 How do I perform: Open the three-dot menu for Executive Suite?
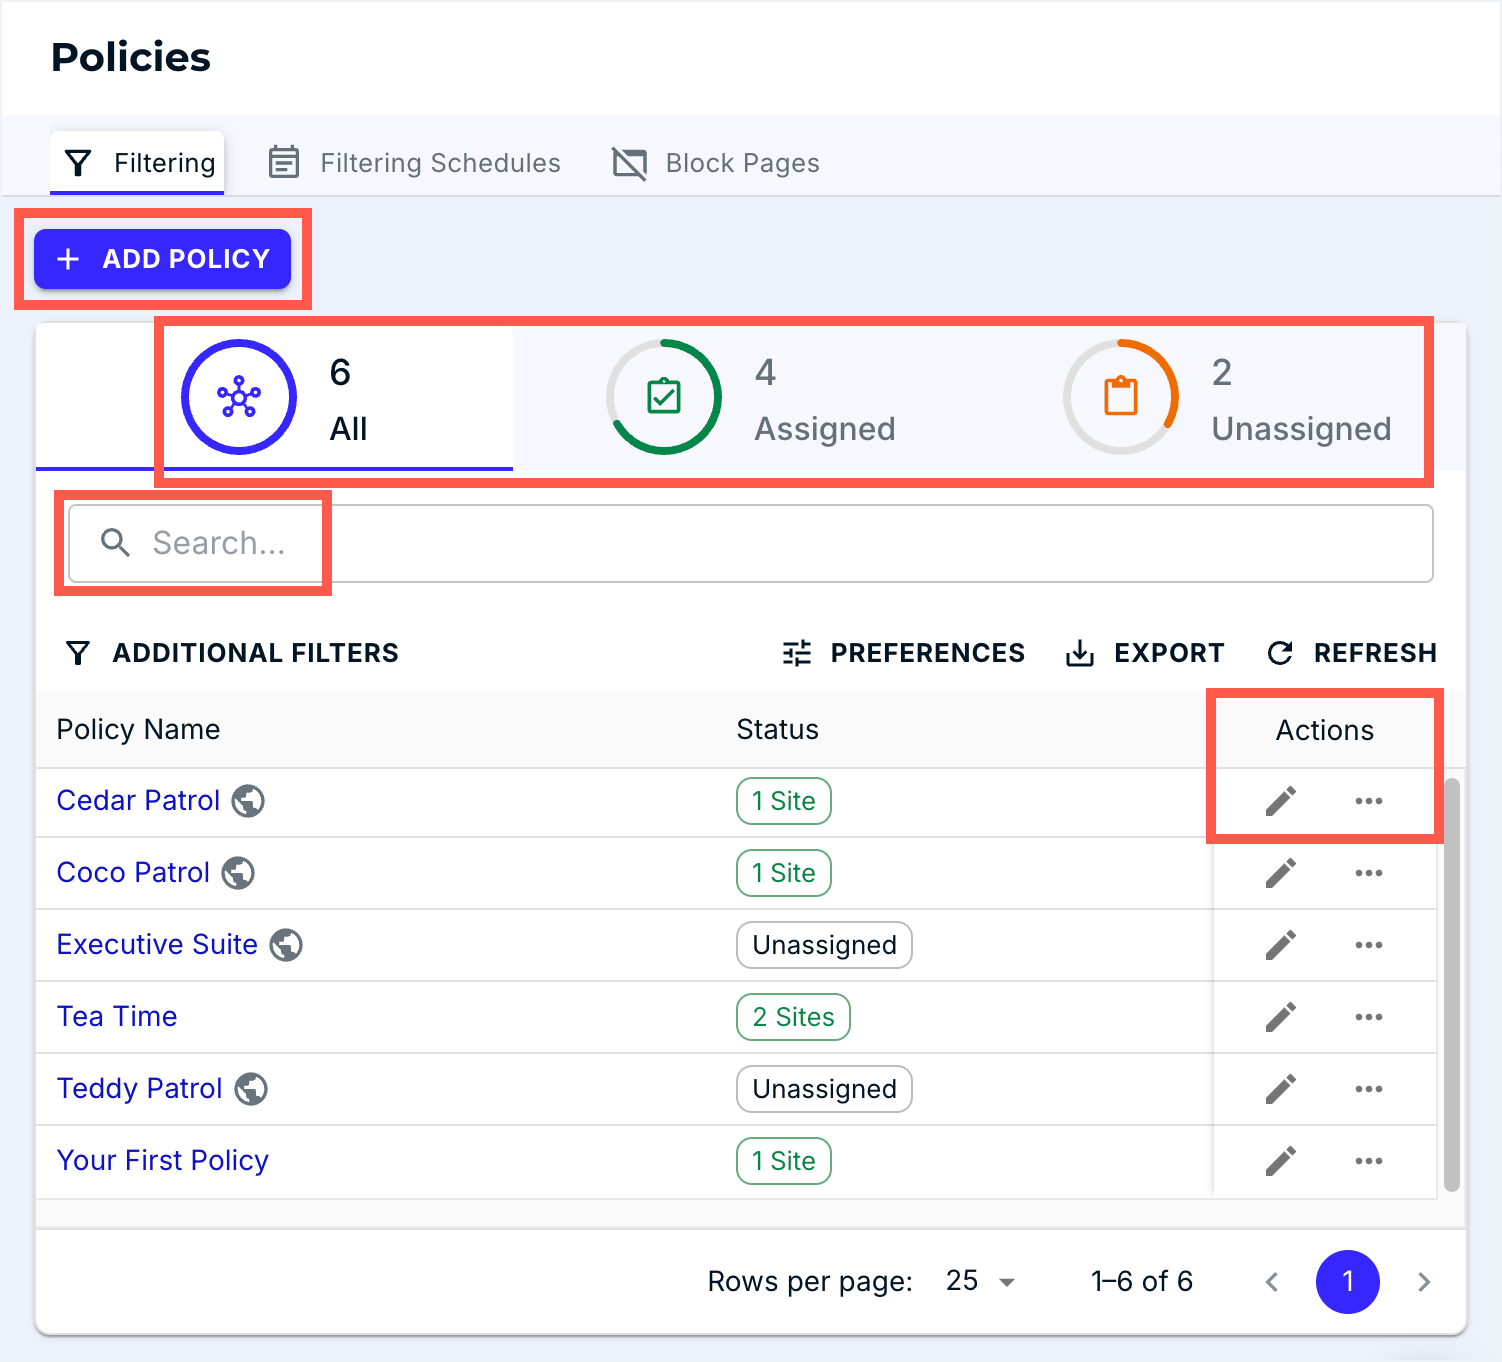1368,945
